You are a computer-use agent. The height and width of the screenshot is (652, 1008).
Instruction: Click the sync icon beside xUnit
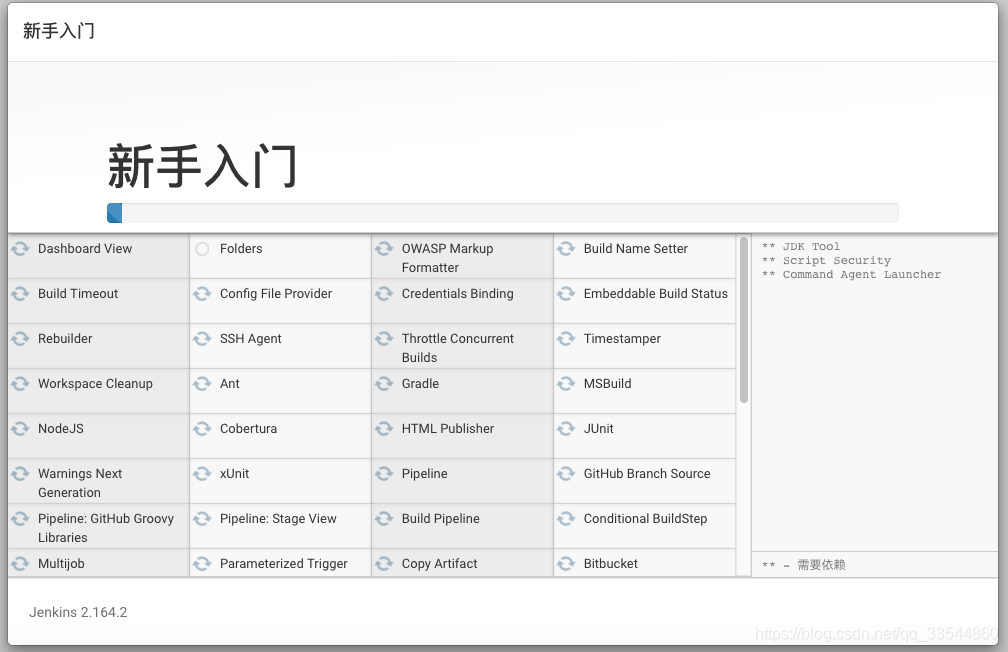tap(202, 474)
